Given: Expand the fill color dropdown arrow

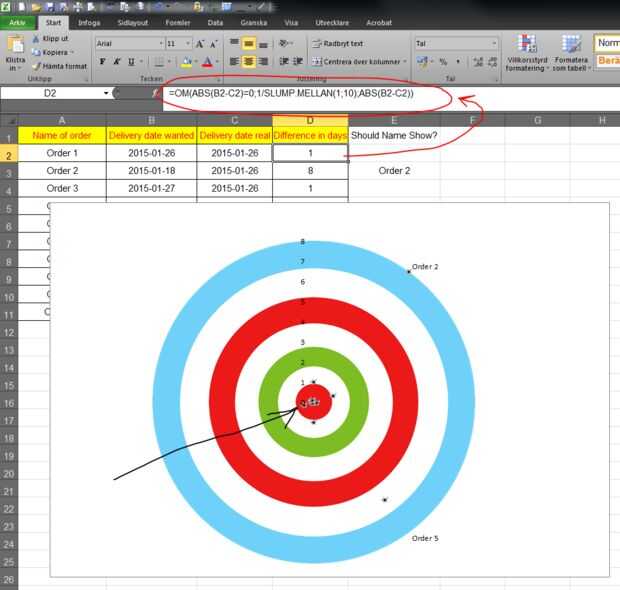Looking at the screenshot, I should click(x=196, y=62).
